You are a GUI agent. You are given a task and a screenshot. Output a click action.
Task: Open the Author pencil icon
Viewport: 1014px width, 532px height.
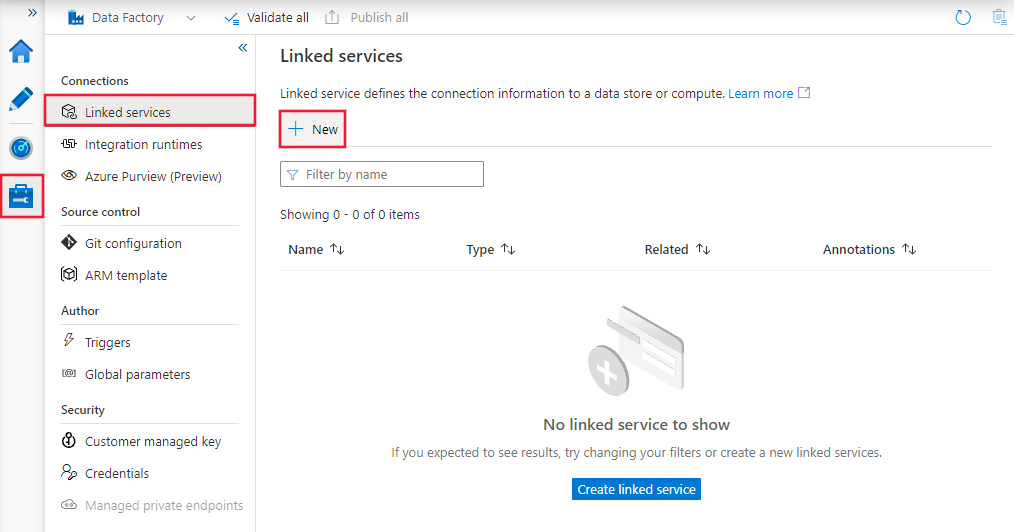(x=21, y=99)
